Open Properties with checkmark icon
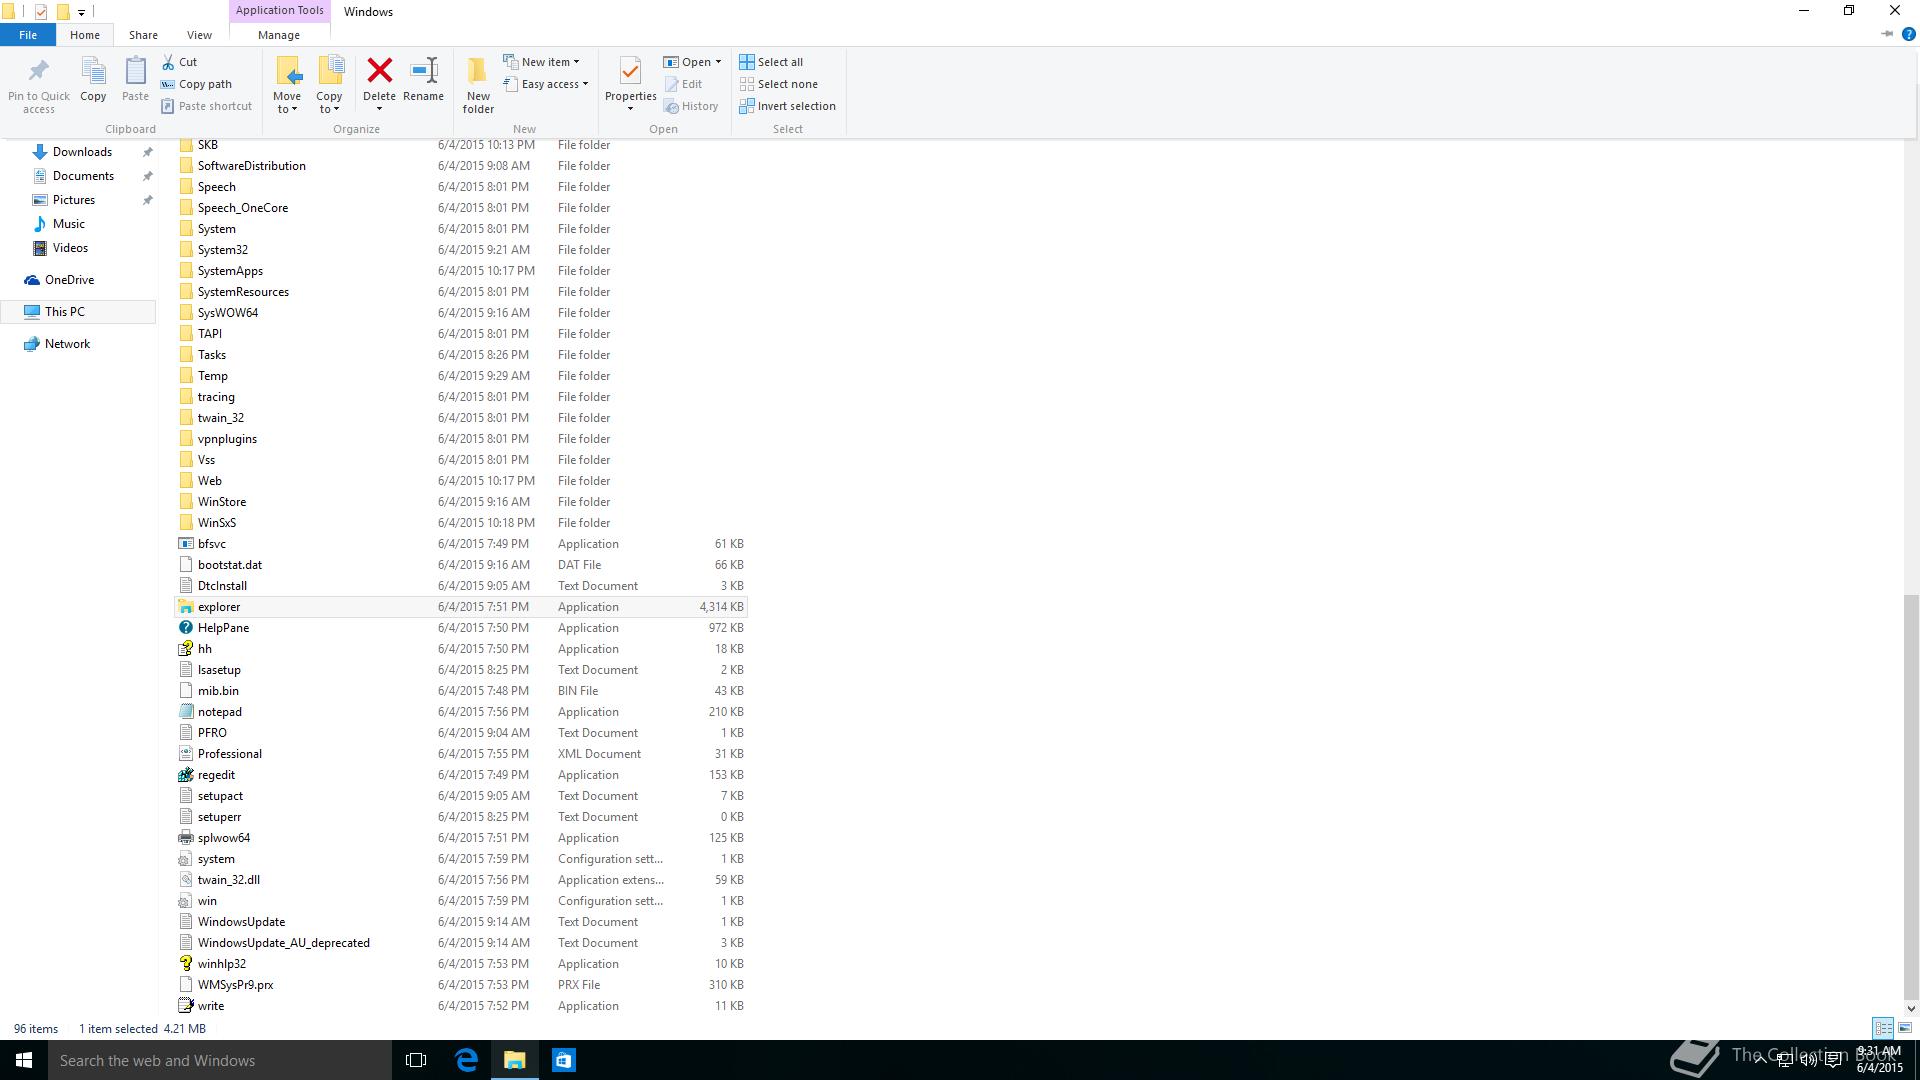Screen dimensions: 1920x1080 click(x=630, y=72)
